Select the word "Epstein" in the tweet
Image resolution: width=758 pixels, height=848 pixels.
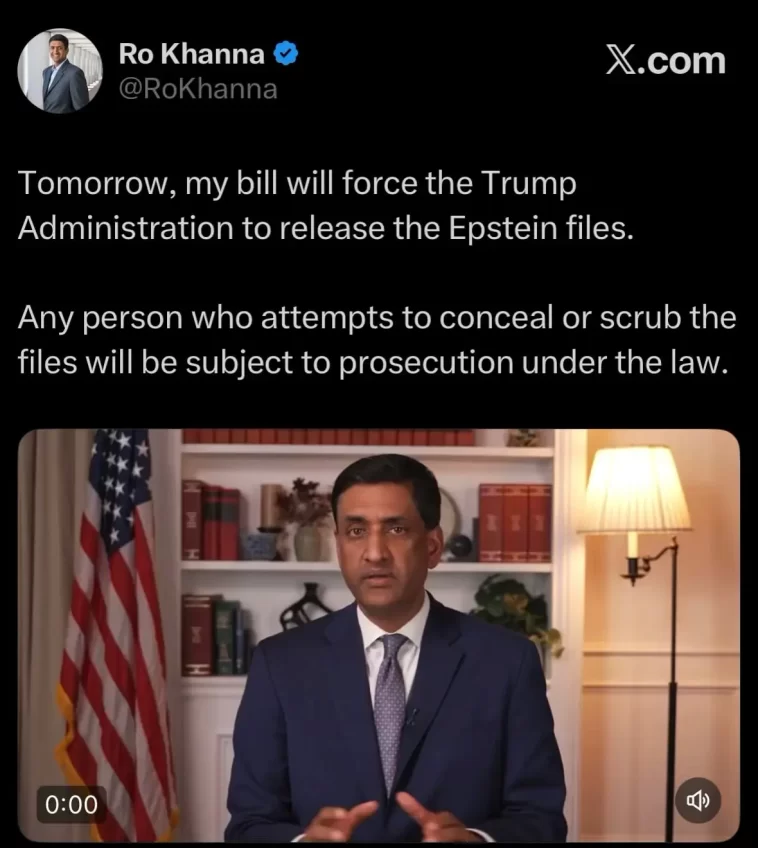click(503, 228)
